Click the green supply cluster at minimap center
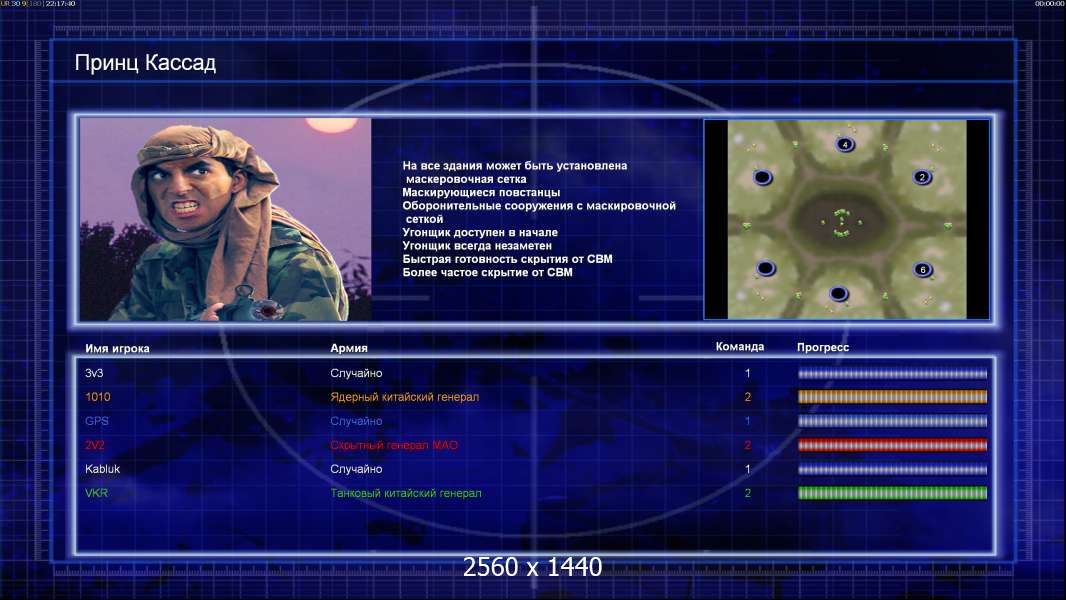This screenshot has height=600, width=1066. click(x=842, y=223)
